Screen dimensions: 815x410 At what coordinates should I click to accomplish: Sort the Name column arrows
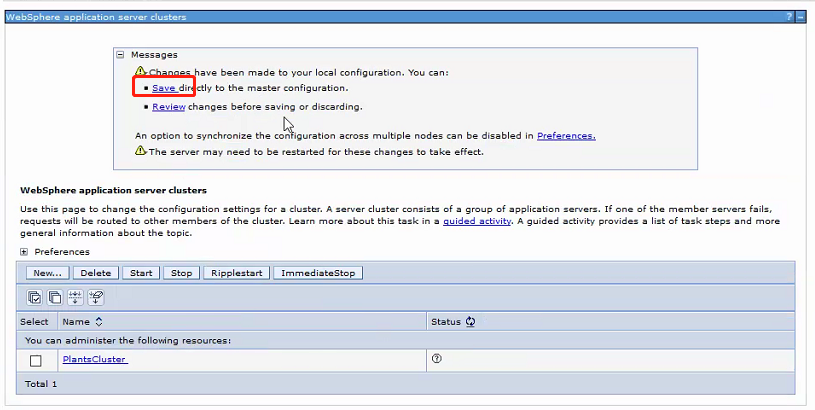coord(98,322)
